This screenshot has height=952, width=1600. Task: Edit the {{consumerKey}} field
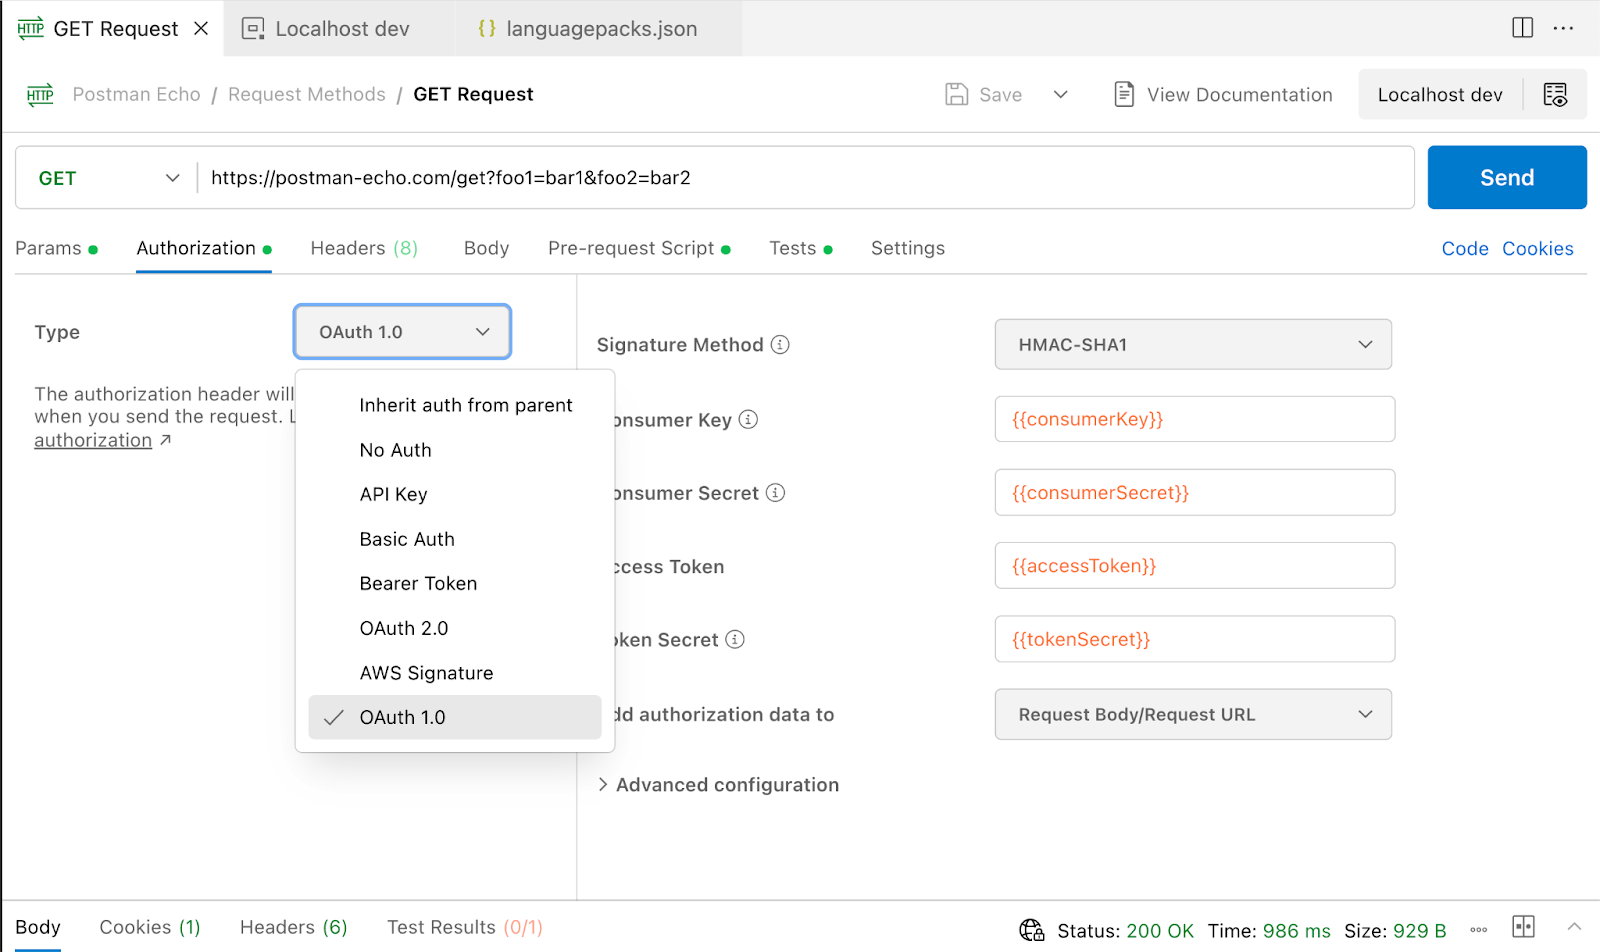click(x=1195, y=419)
